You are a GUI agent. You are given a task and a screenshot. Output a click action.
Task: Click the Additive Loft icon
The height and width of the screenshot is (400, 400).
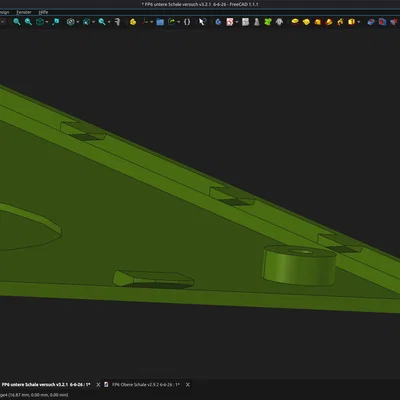[x=318, y=22]
